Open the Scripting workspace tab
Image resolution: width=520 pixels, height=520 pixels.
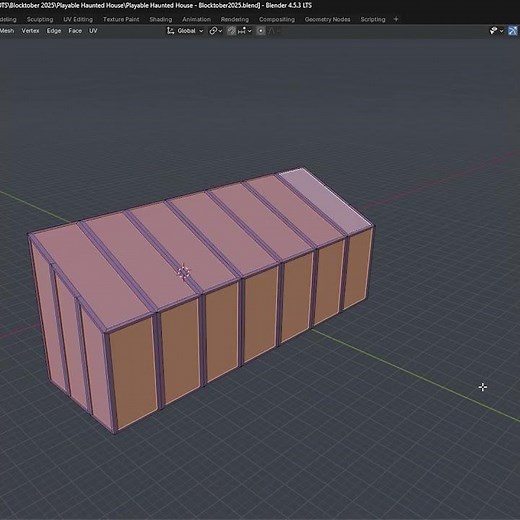coord(373,19)
